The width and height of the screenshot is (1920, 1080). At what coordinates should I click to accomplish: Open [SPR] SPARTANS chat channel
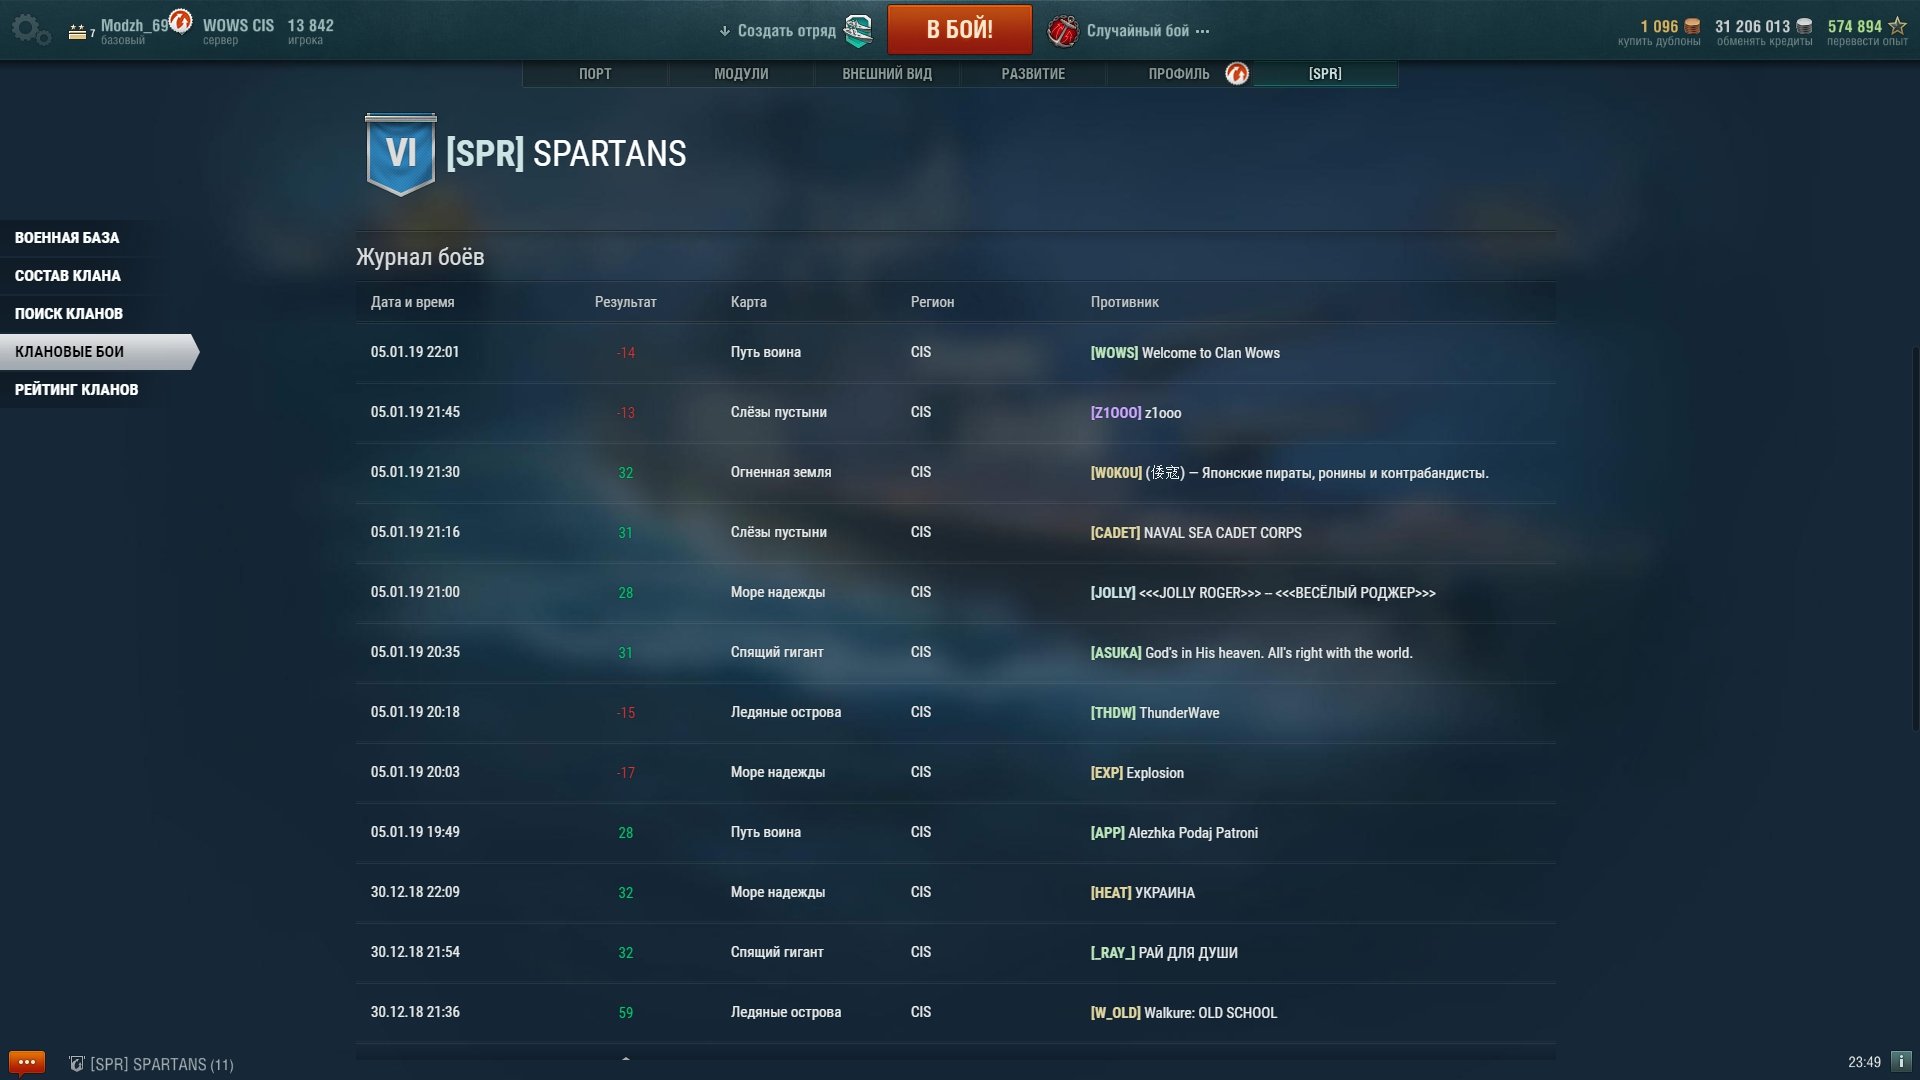[x=161, y=1064]
